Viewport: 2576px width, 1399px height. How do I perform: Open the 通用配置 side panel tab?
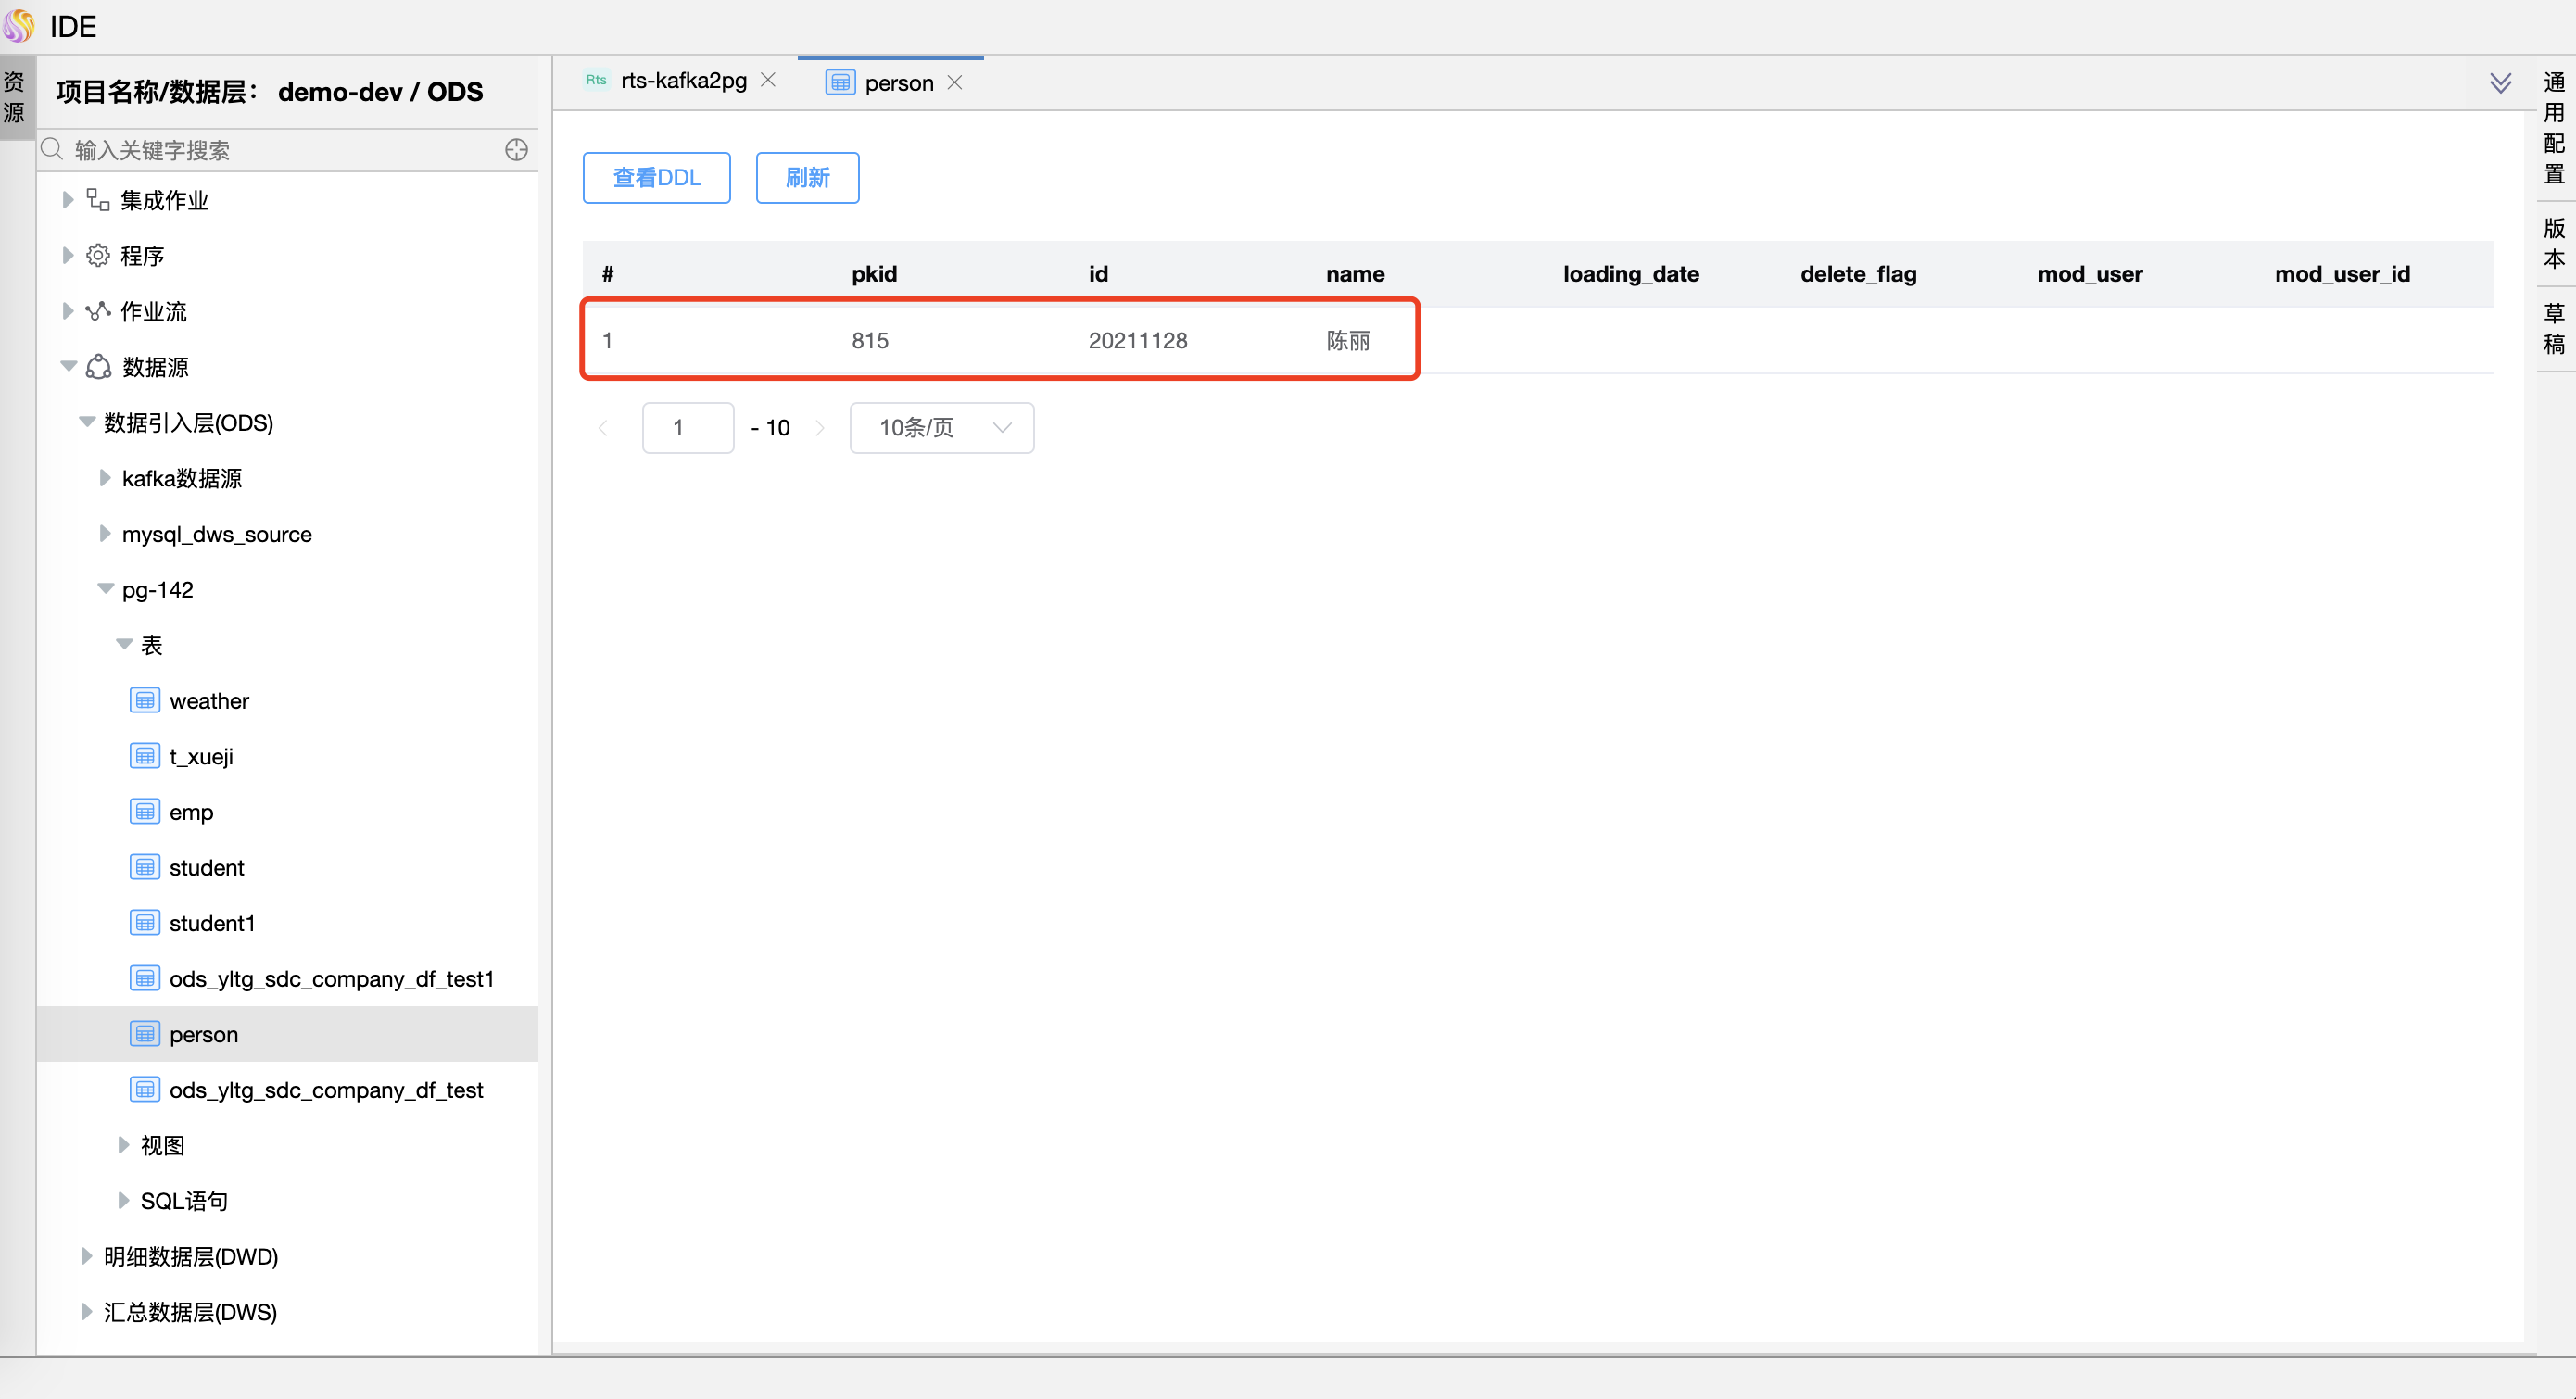[2554, 128]
